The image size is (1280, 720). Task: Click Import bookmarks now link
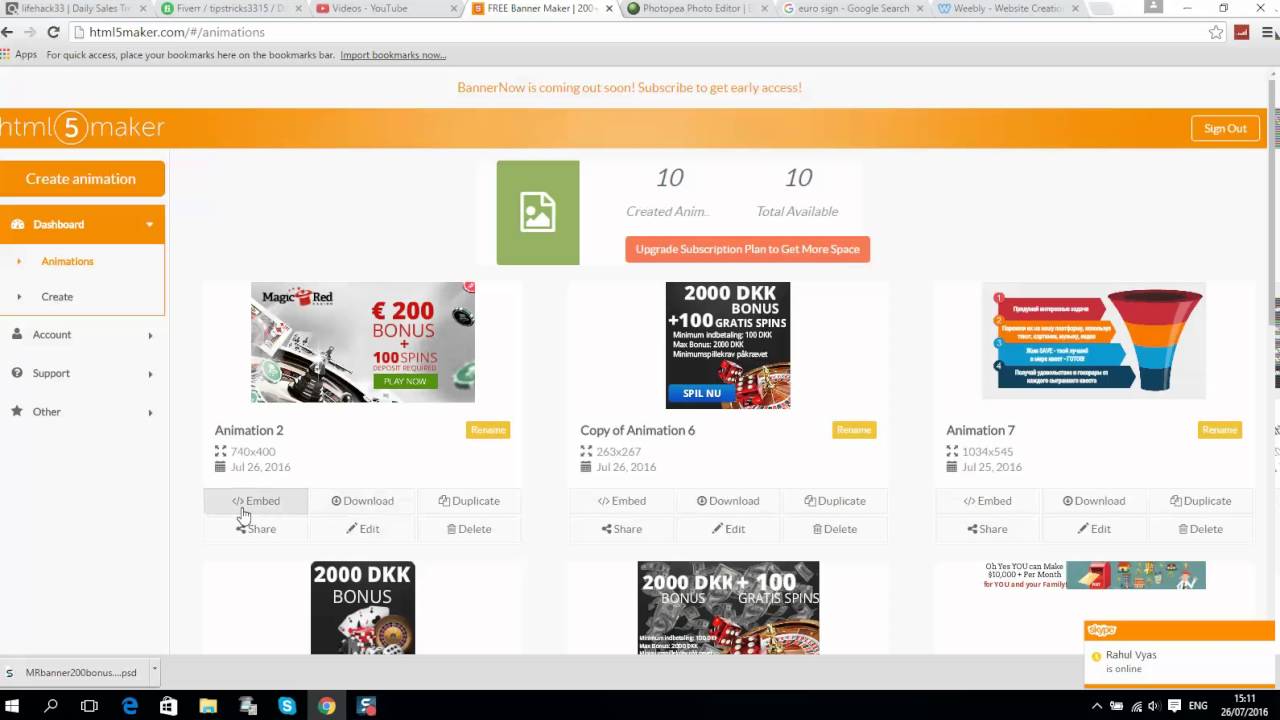pos(393,55)
